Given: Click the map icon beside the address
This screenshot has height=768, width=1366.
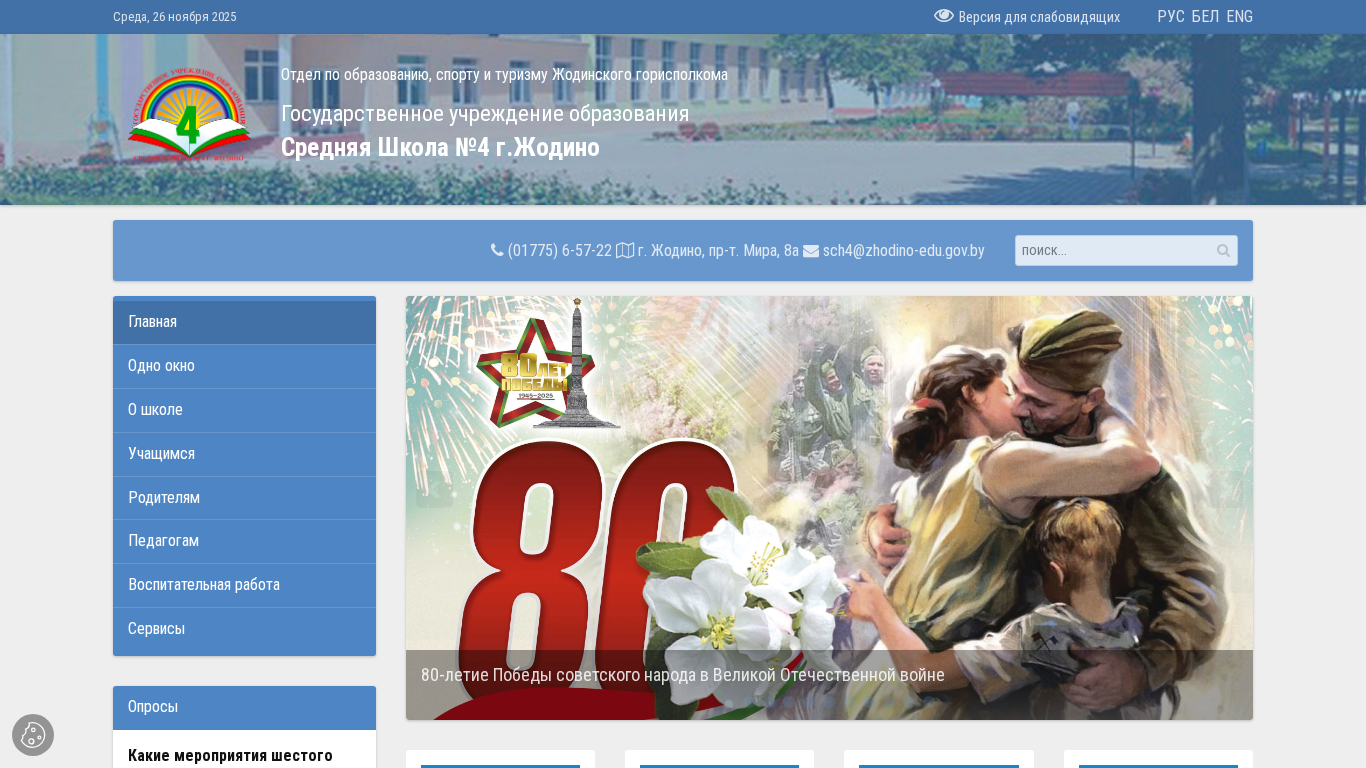Looking at the screenshot, I should pos(625,250).
